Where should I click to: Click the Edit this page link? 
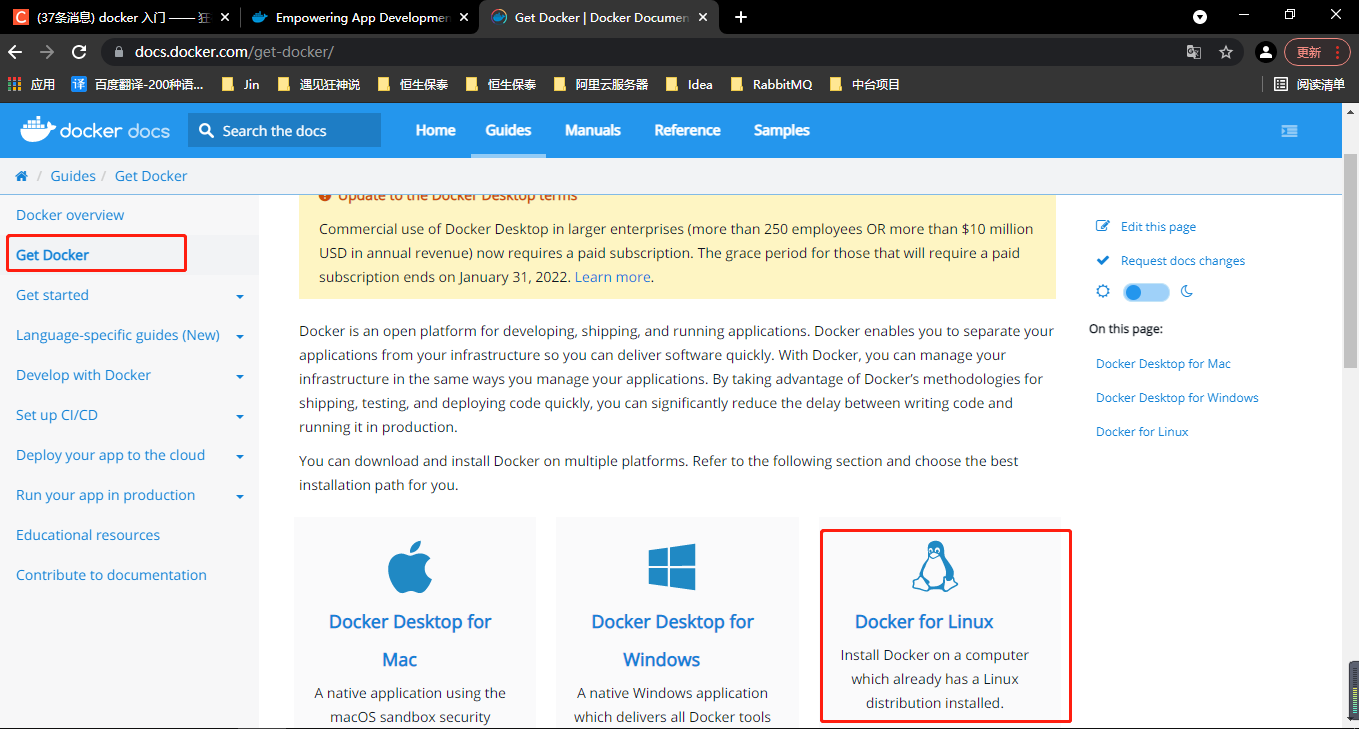click(x=1158, y=227)
